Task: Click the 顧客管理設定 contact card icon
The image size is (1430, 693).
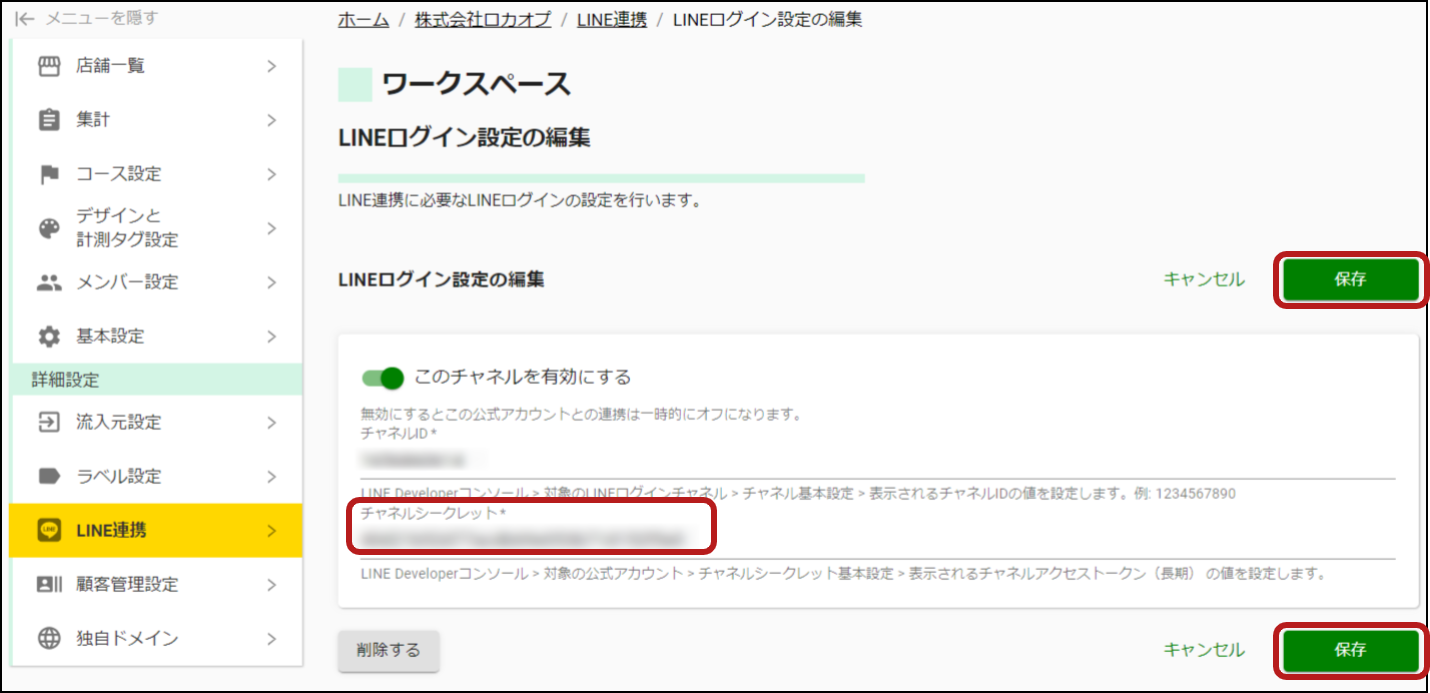Action: (x=49, y=584)
